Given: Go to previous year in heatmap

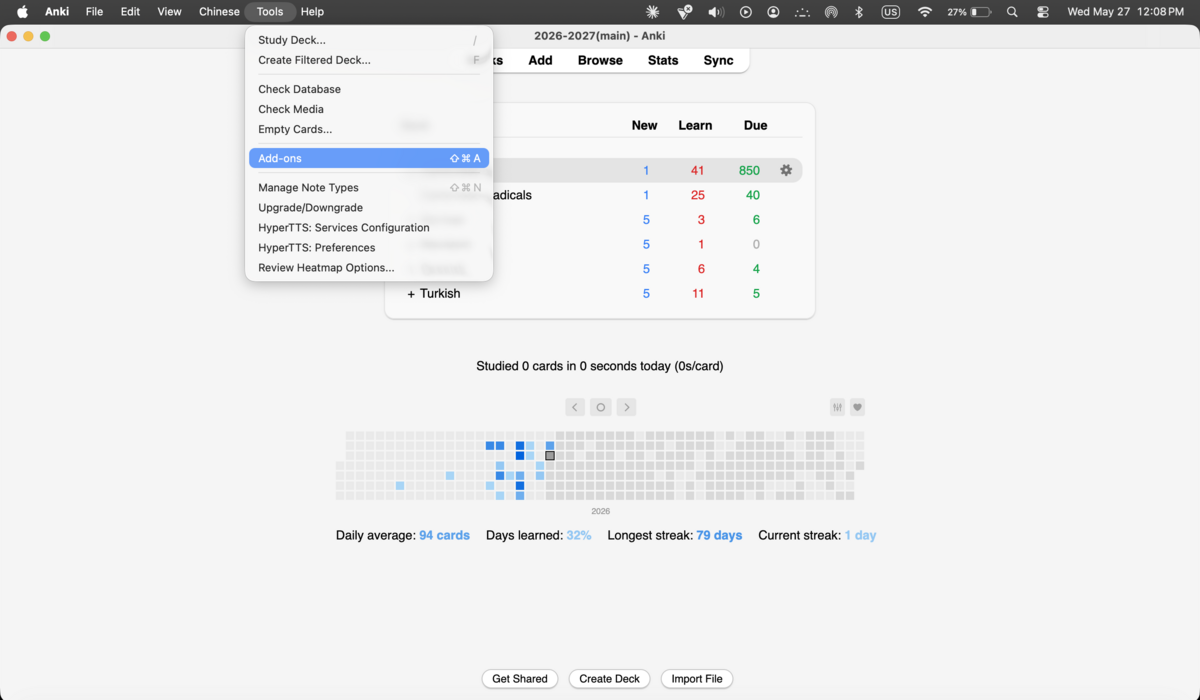Looking at the screenshot, I should tap(574, 407).
